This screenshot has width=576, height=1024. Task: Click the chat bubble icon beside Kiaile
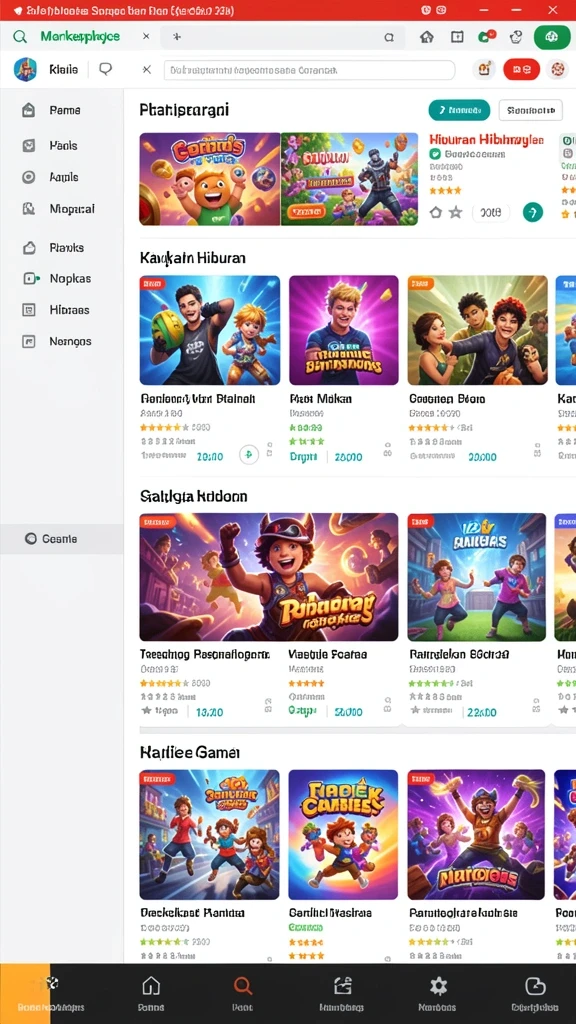(x=105, y=69)
